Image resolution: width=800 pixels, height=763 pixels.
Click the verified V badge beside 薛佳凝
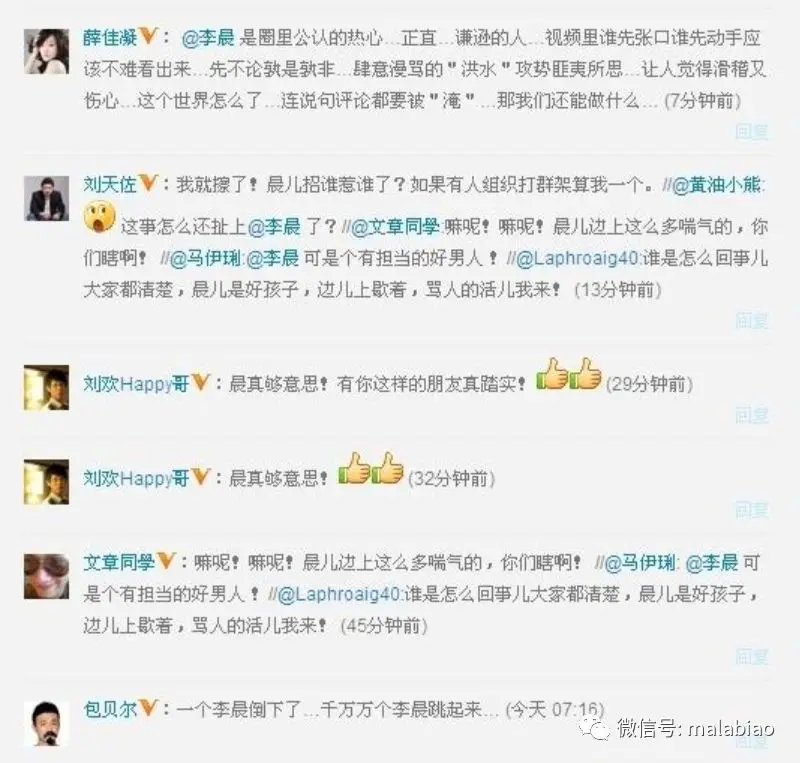click(148, 36)
